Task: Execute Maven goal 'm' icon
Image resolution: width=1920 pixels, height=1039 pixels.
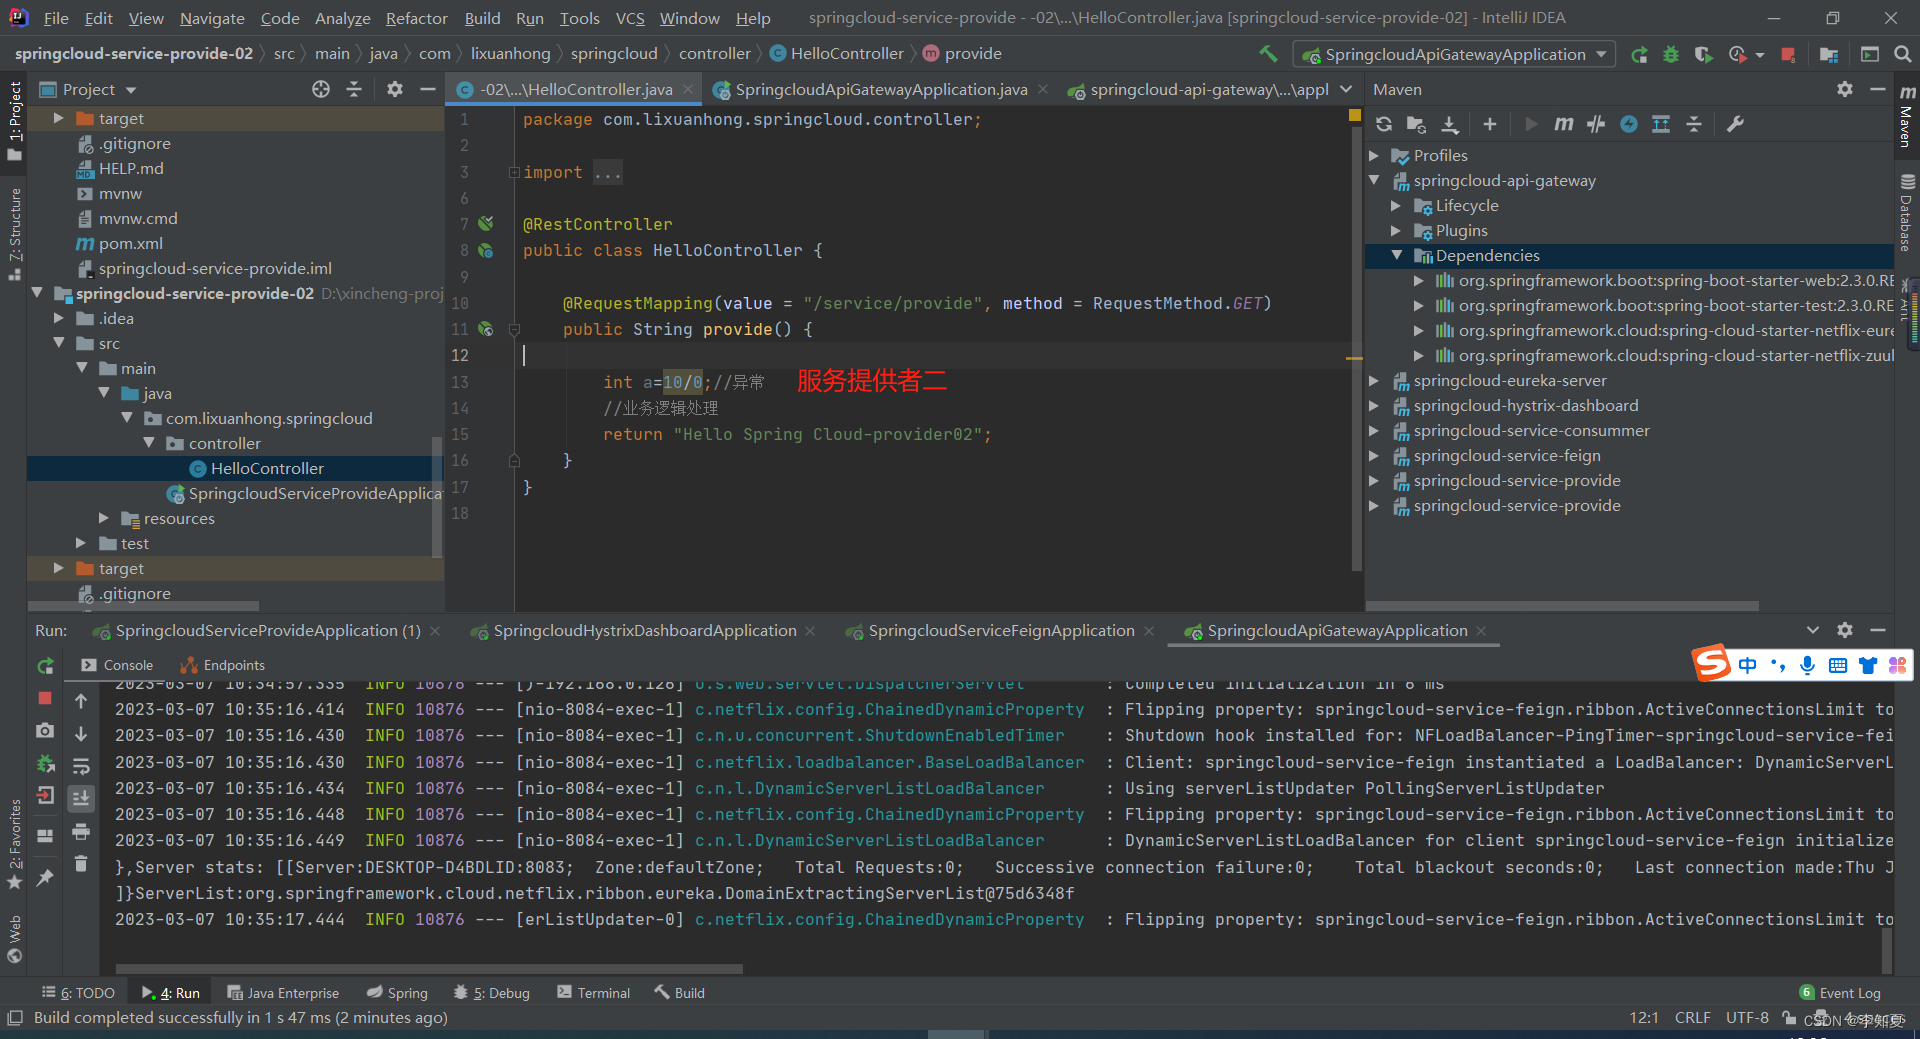Action: click(x=1564, y=124)
